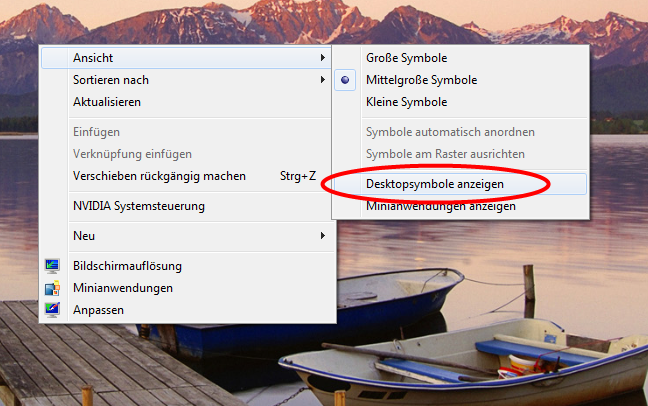Open the Ansicht submenu entry
Image resolution: width=648 pixels, height=406 pixels.
tap(186, 58)
